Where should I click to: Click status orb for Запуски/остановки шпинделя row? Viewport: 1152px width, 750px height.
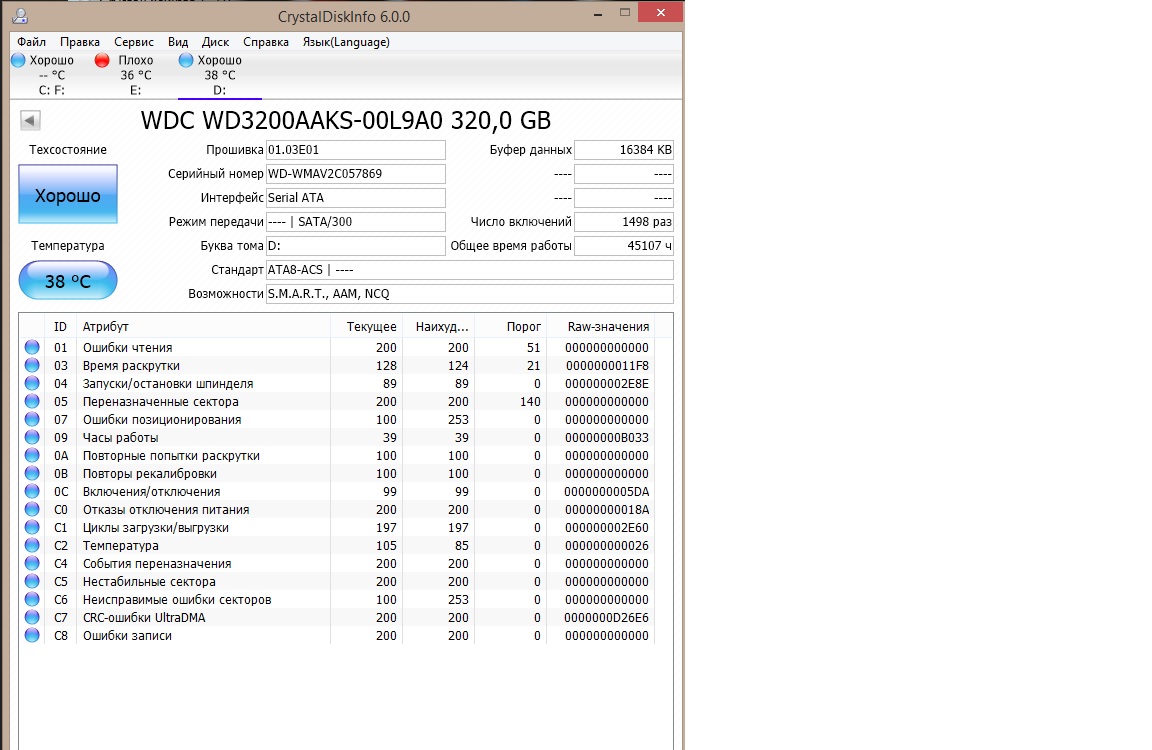pos(32,383)
